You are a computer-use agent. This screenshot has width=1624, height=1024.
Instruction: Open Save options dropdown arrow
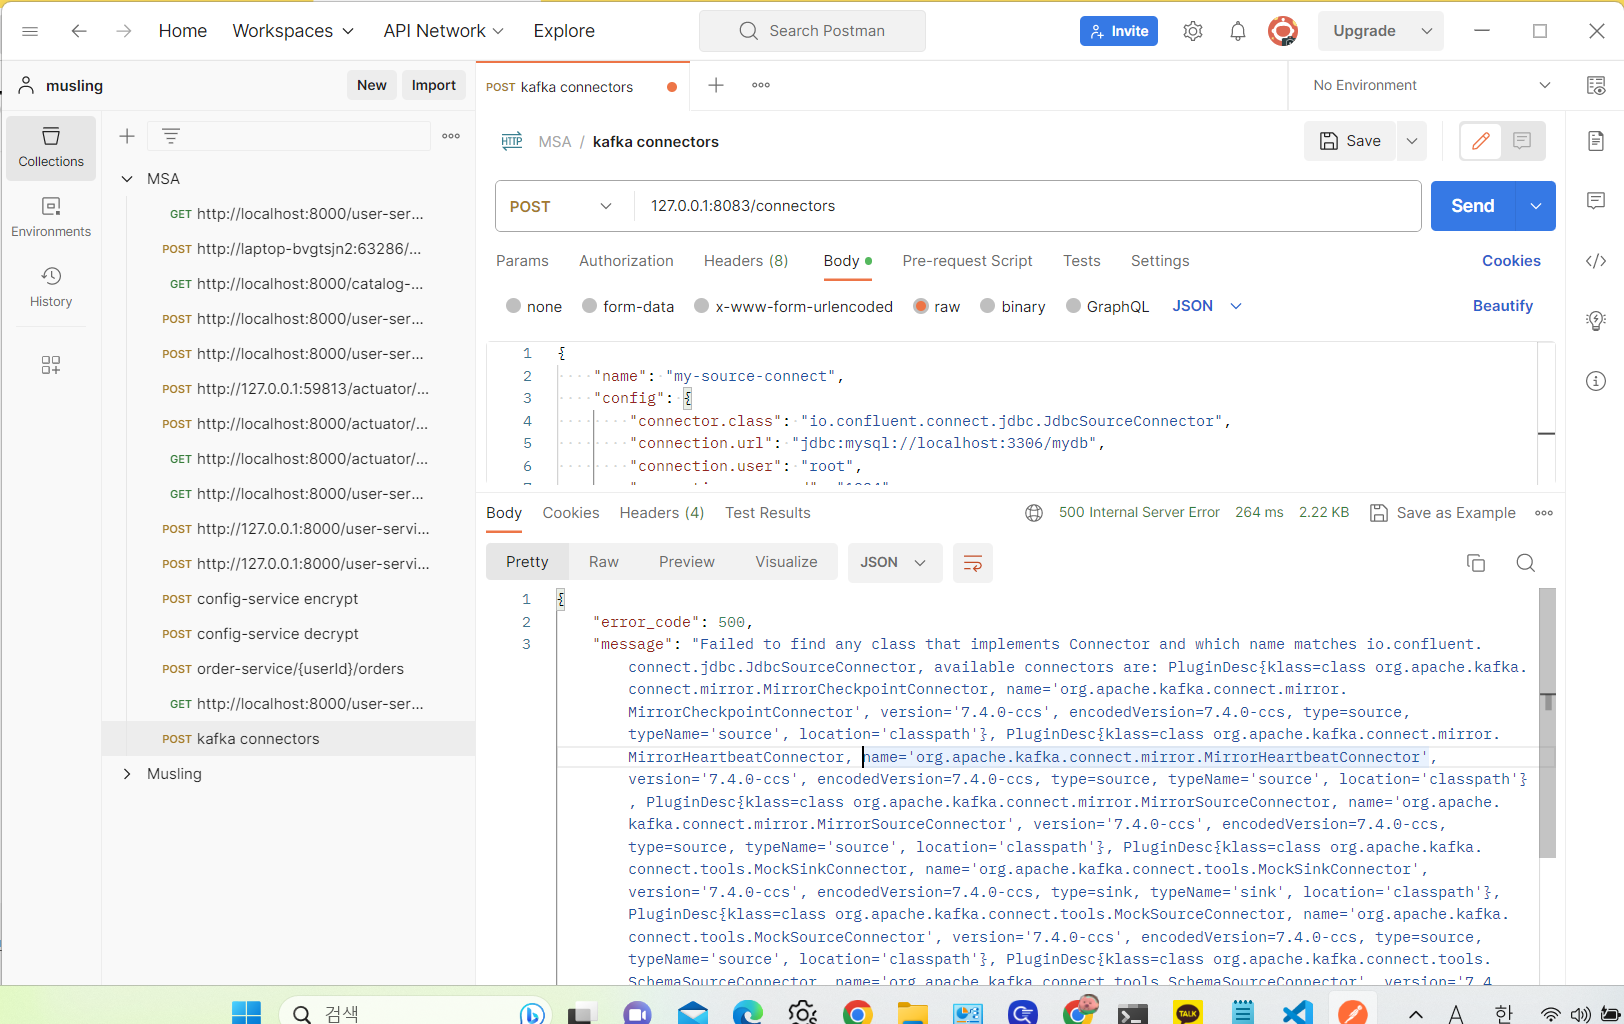1411,141
